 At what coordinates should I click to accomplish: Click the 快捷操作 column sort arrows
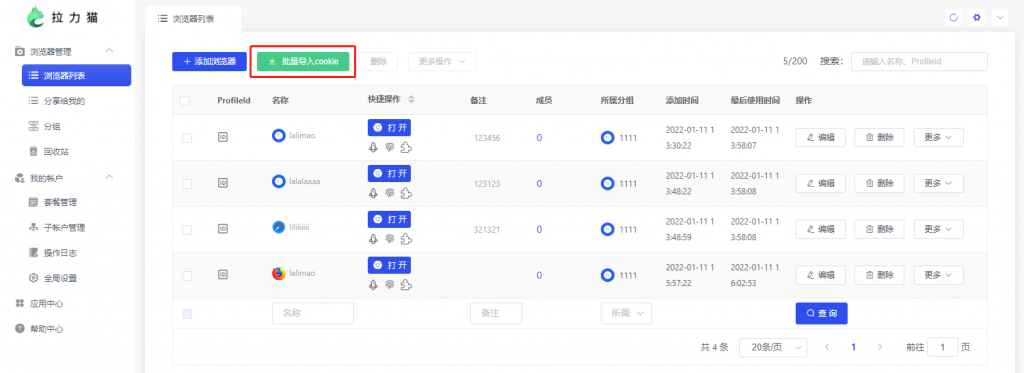tap(411, 100)
